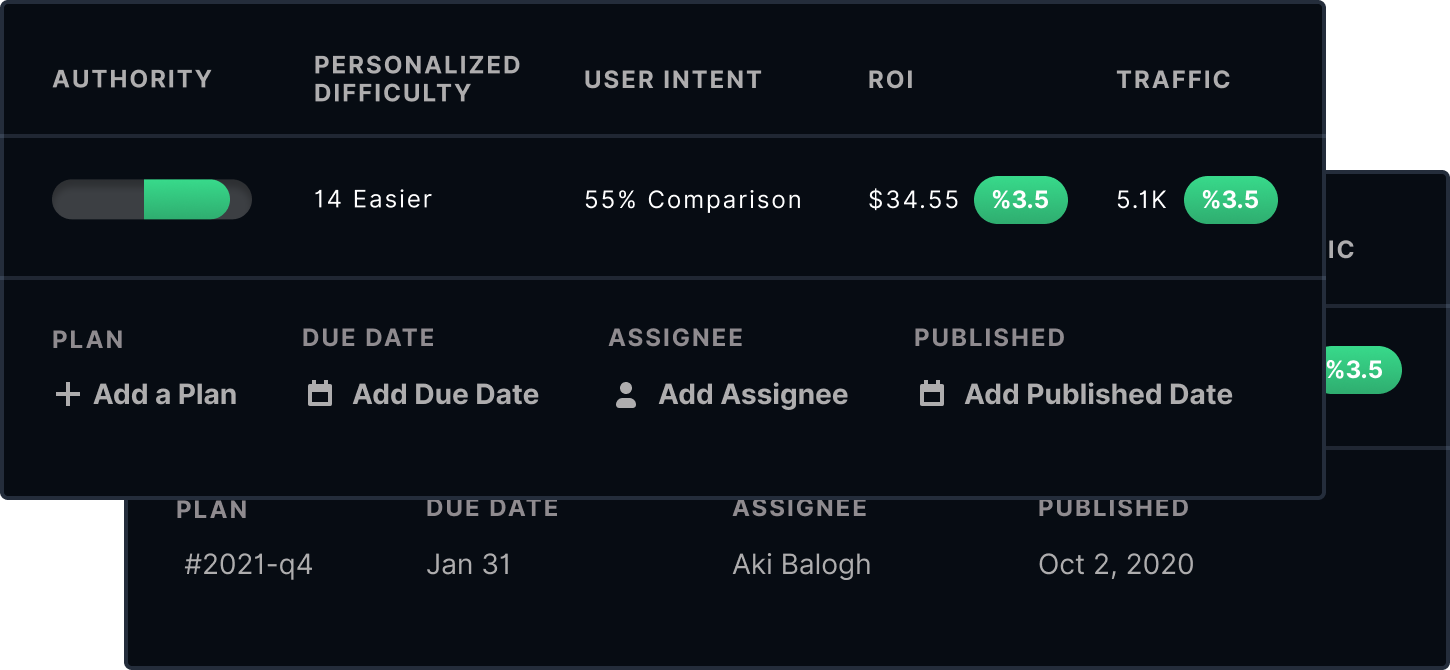Click the Oct 2, 2020 published date

pos(1116,565)
